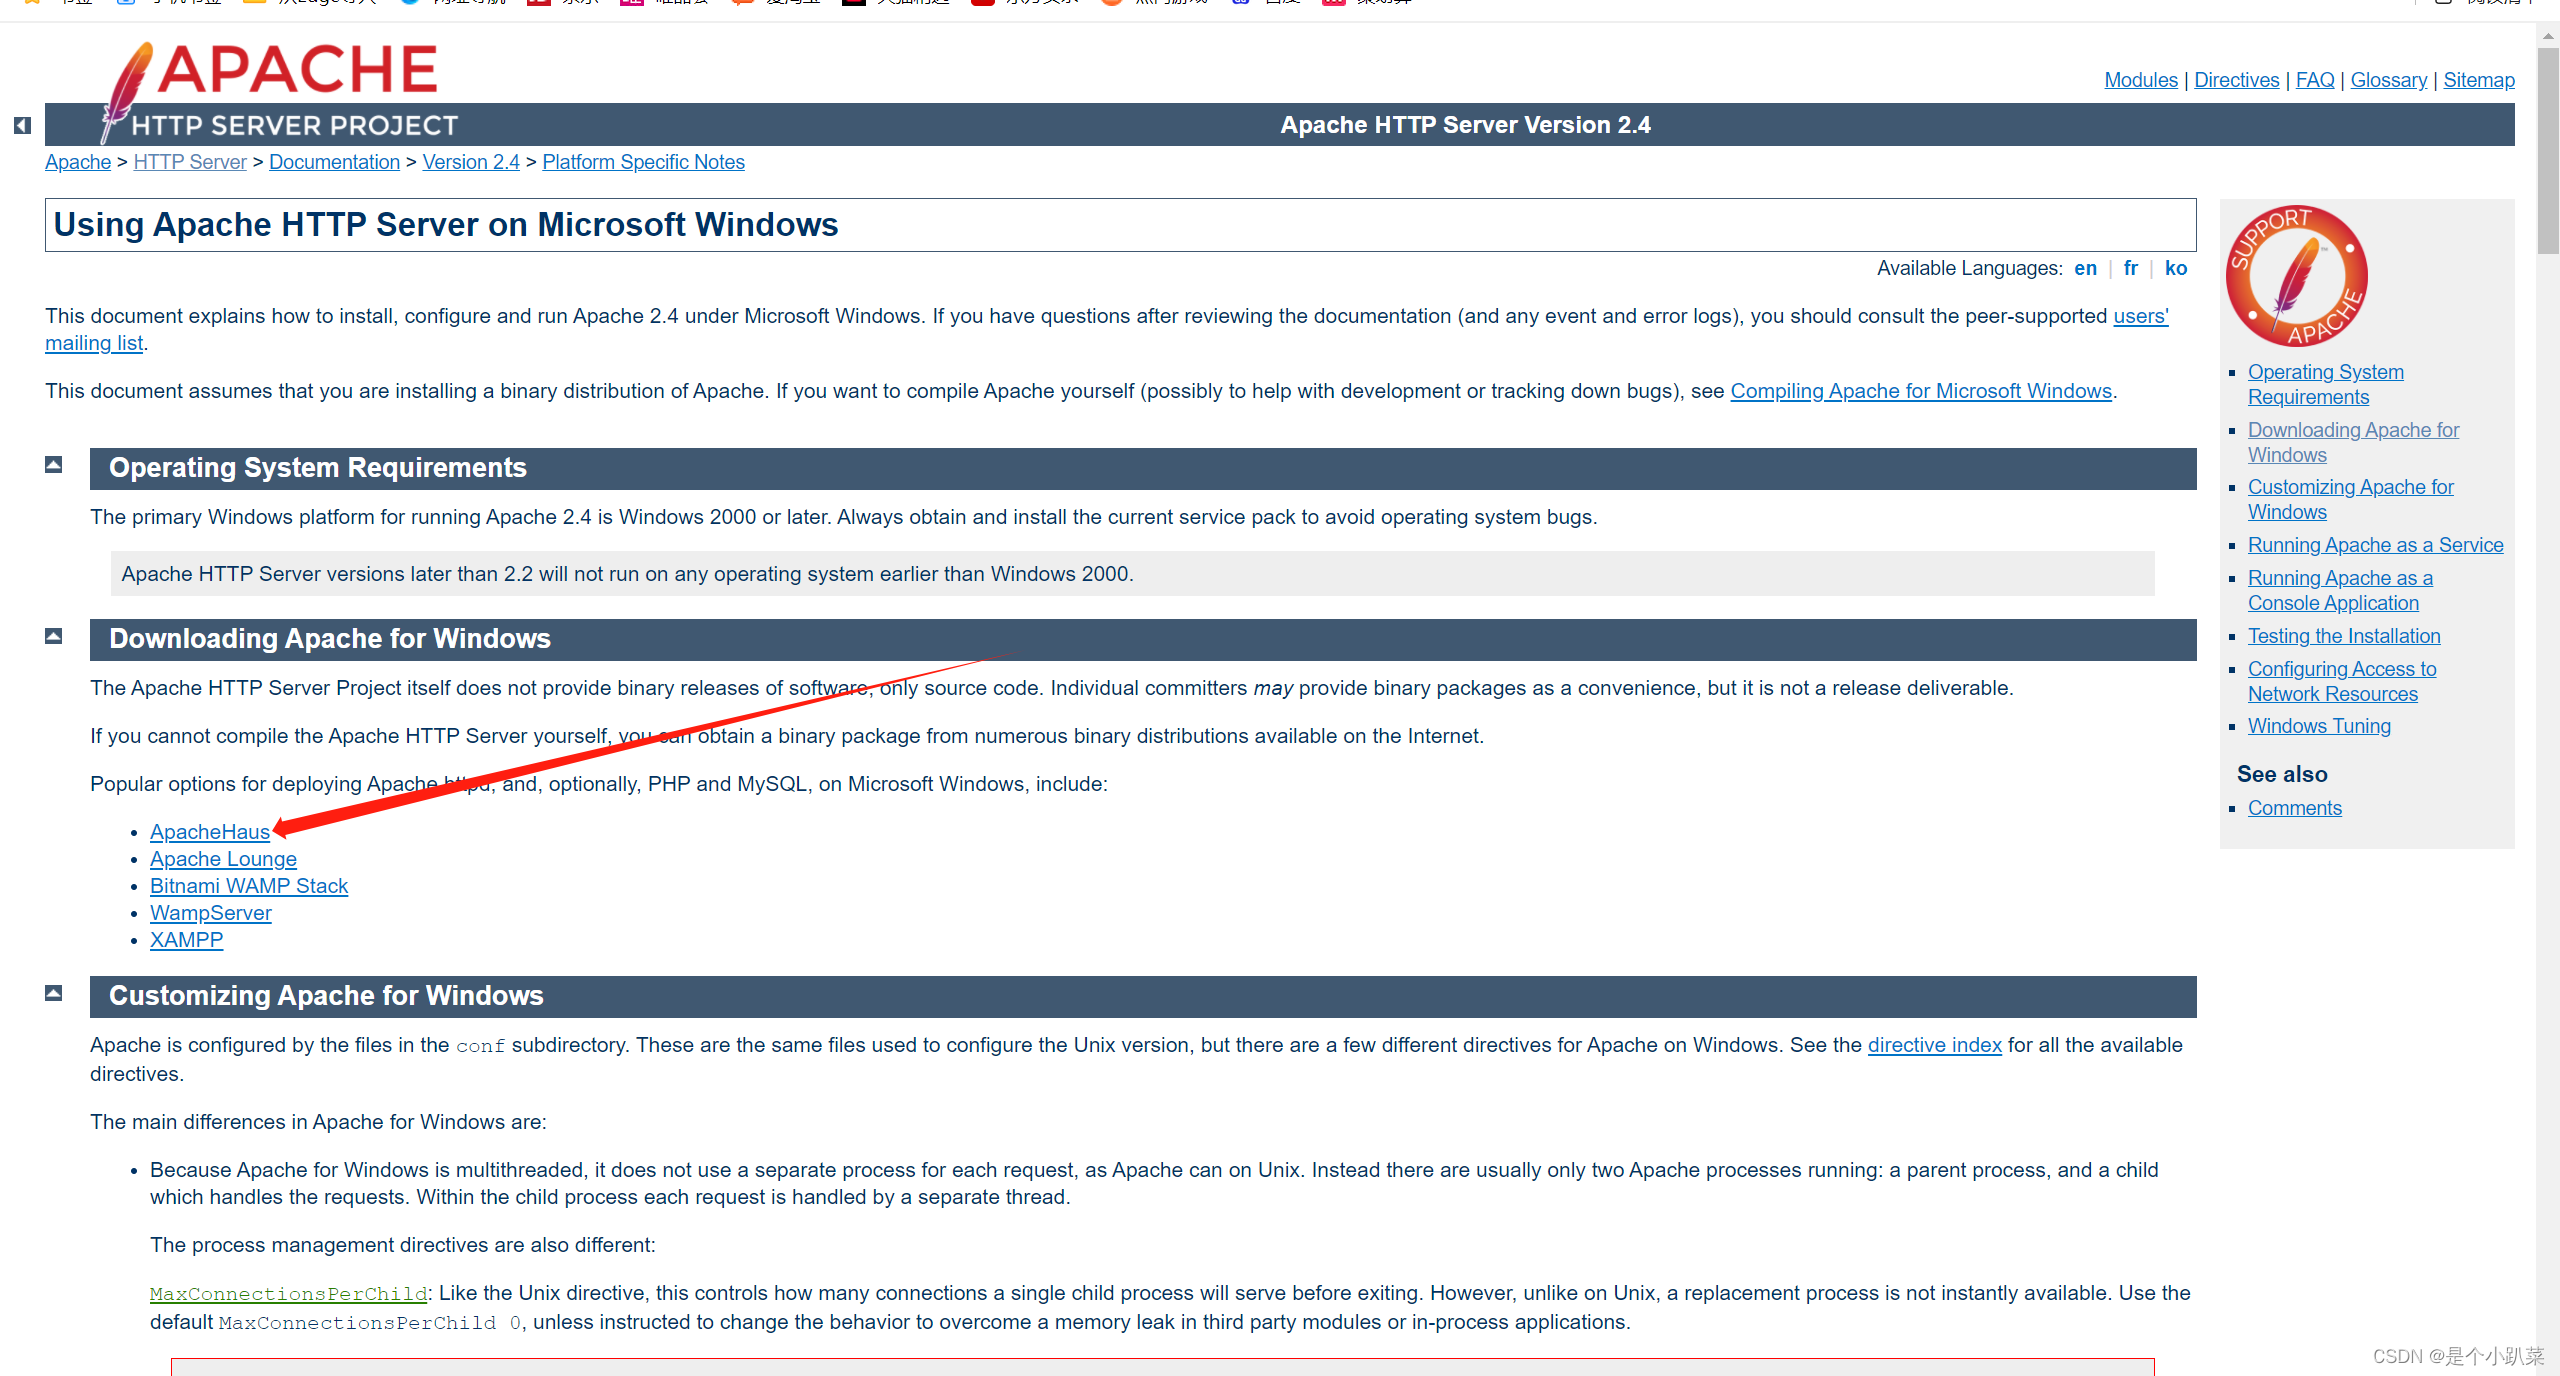2560x1376 pixels.
Task: Switch language to Korean (ko)
Action: pos(2175,268)
